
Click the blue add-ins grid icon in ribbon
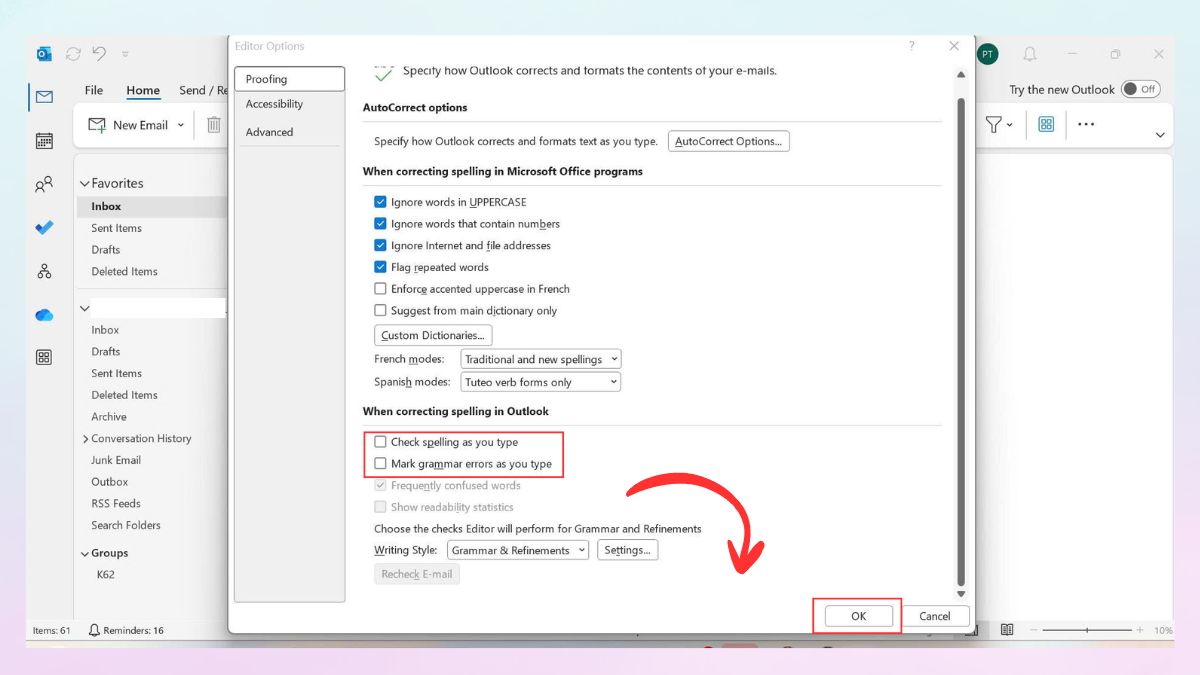pos(1046,125)
